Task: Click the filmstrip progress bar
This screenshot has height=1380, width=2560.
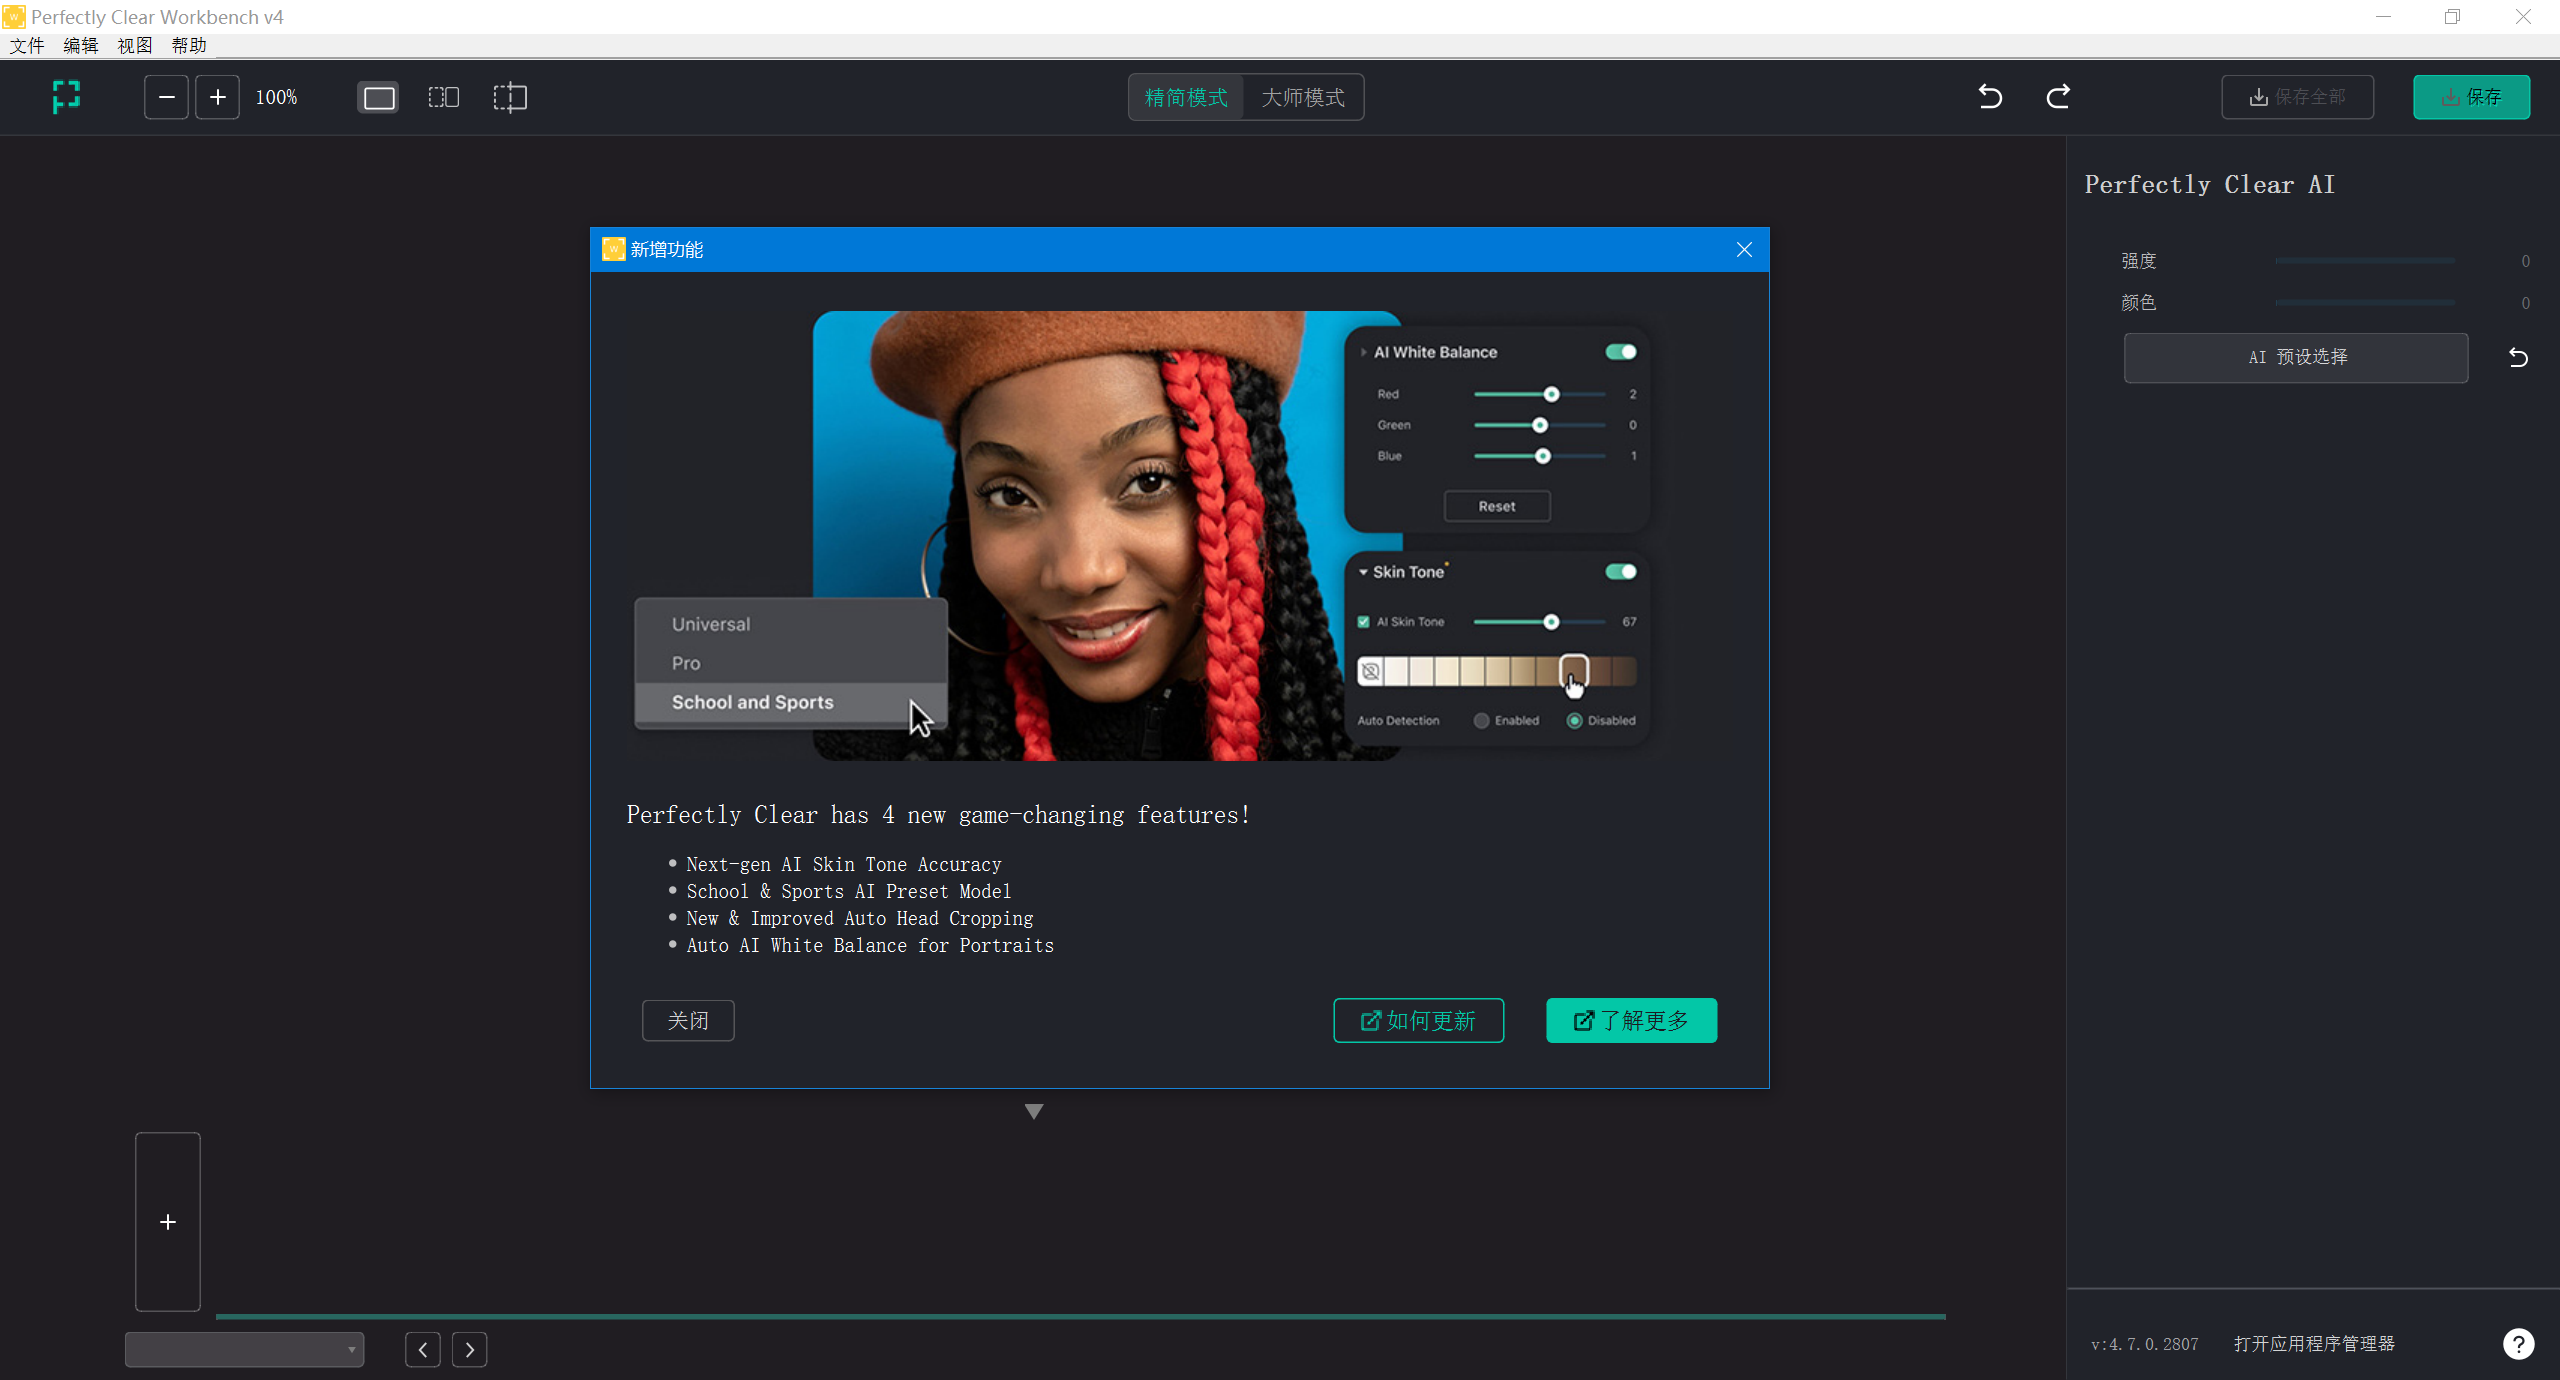Action: tap(1081, 1317)
